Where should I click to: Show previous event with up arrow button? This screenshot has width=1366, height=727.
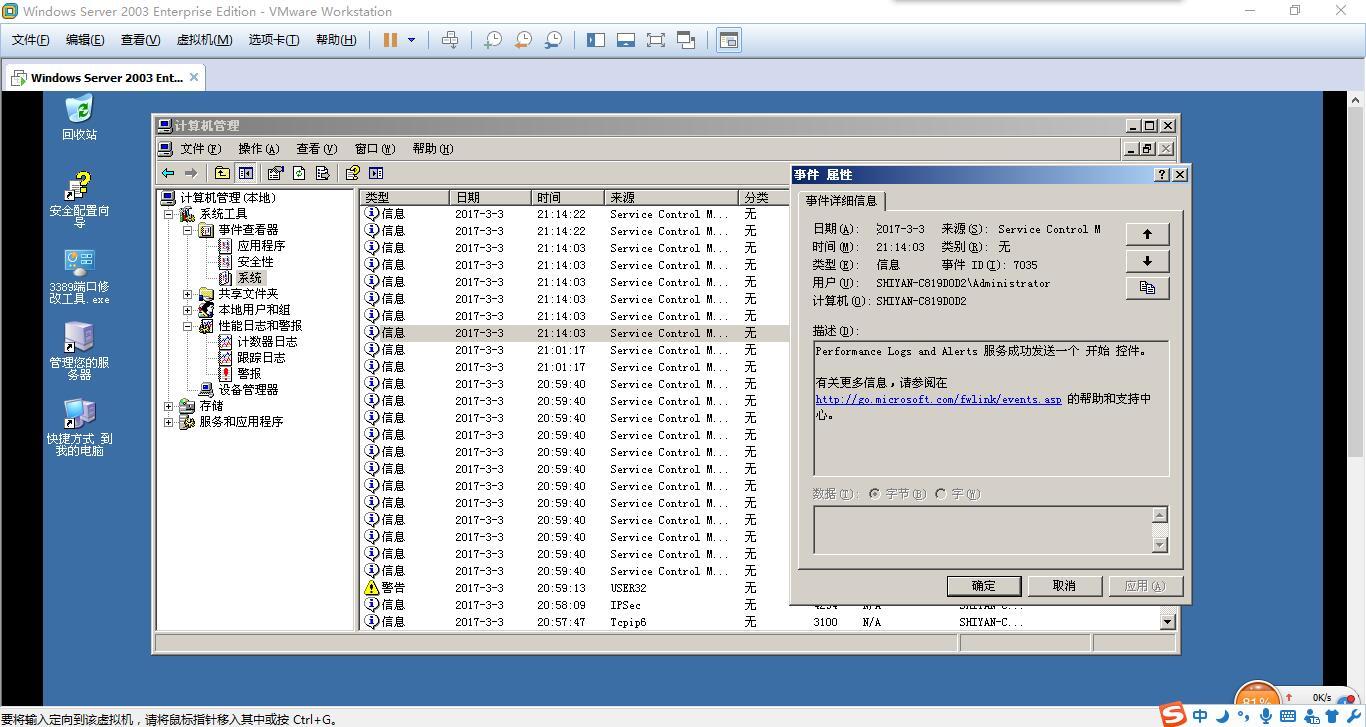point(1147,234)
